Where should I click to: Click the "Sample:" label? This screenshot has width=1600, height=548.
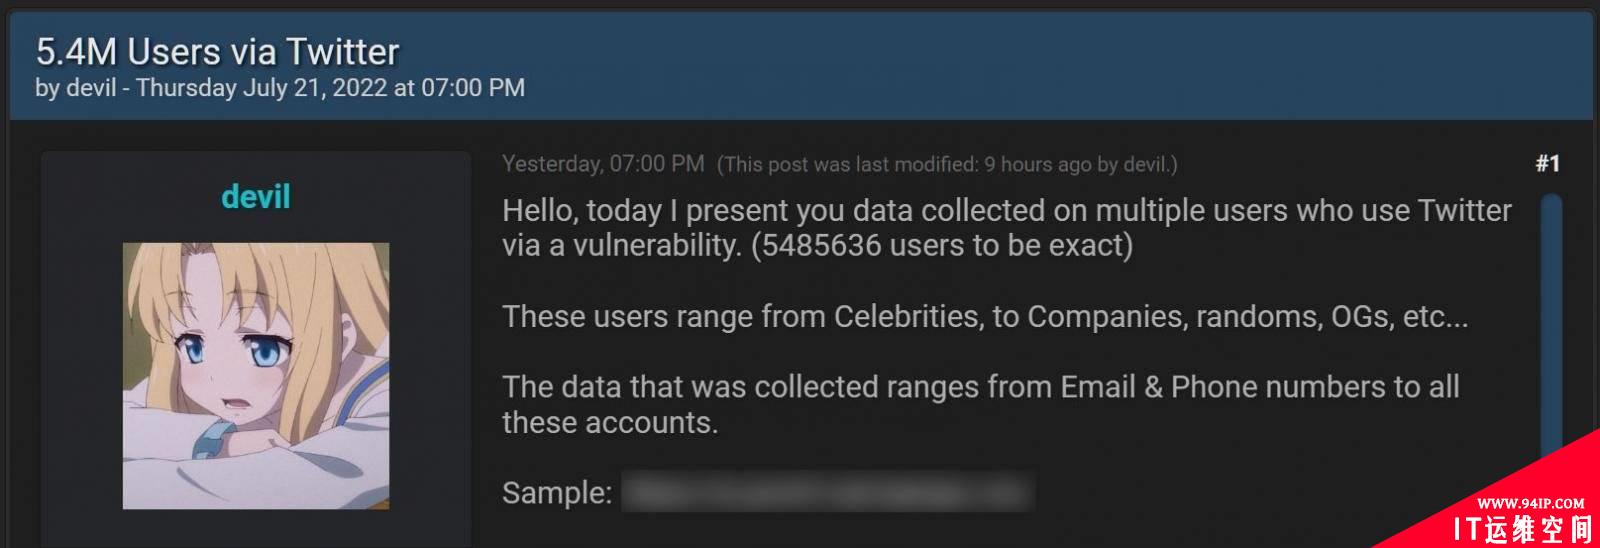coord(557,493)
